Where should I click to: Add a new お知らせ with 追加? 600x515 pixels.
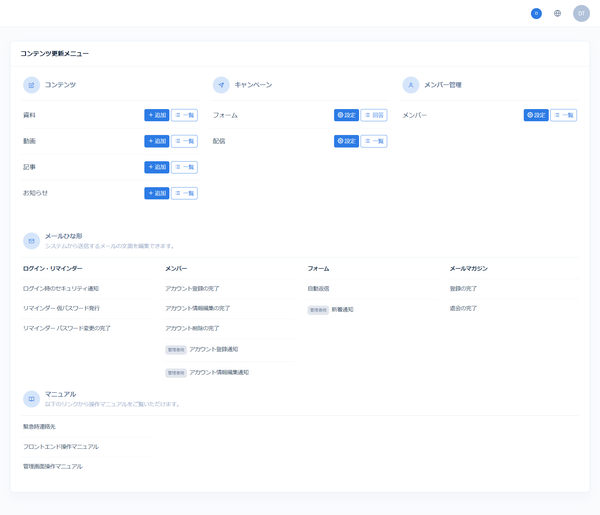pos(157,193)
